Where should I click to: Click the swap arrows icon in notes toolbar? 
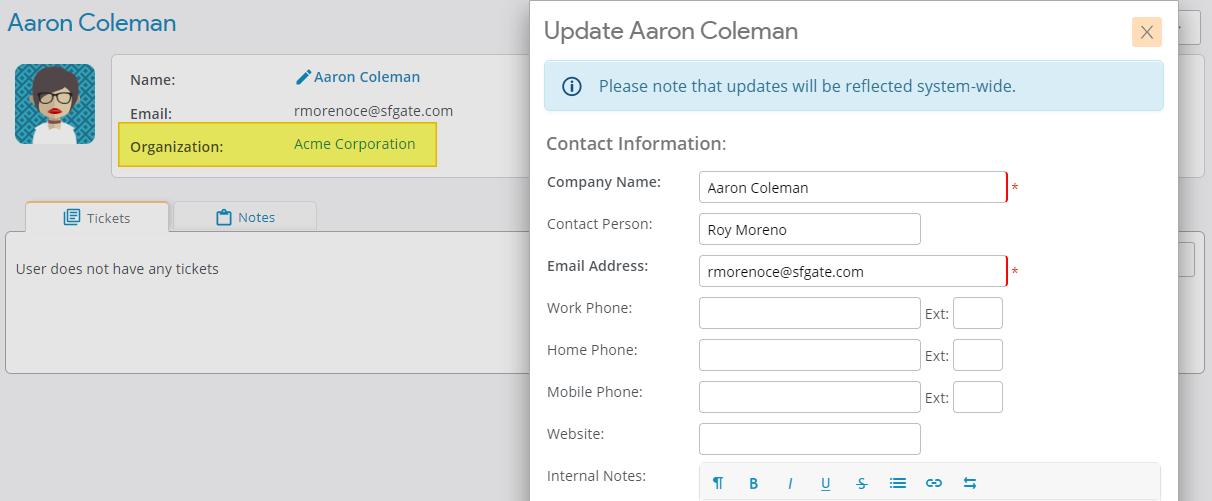[970, 483]
